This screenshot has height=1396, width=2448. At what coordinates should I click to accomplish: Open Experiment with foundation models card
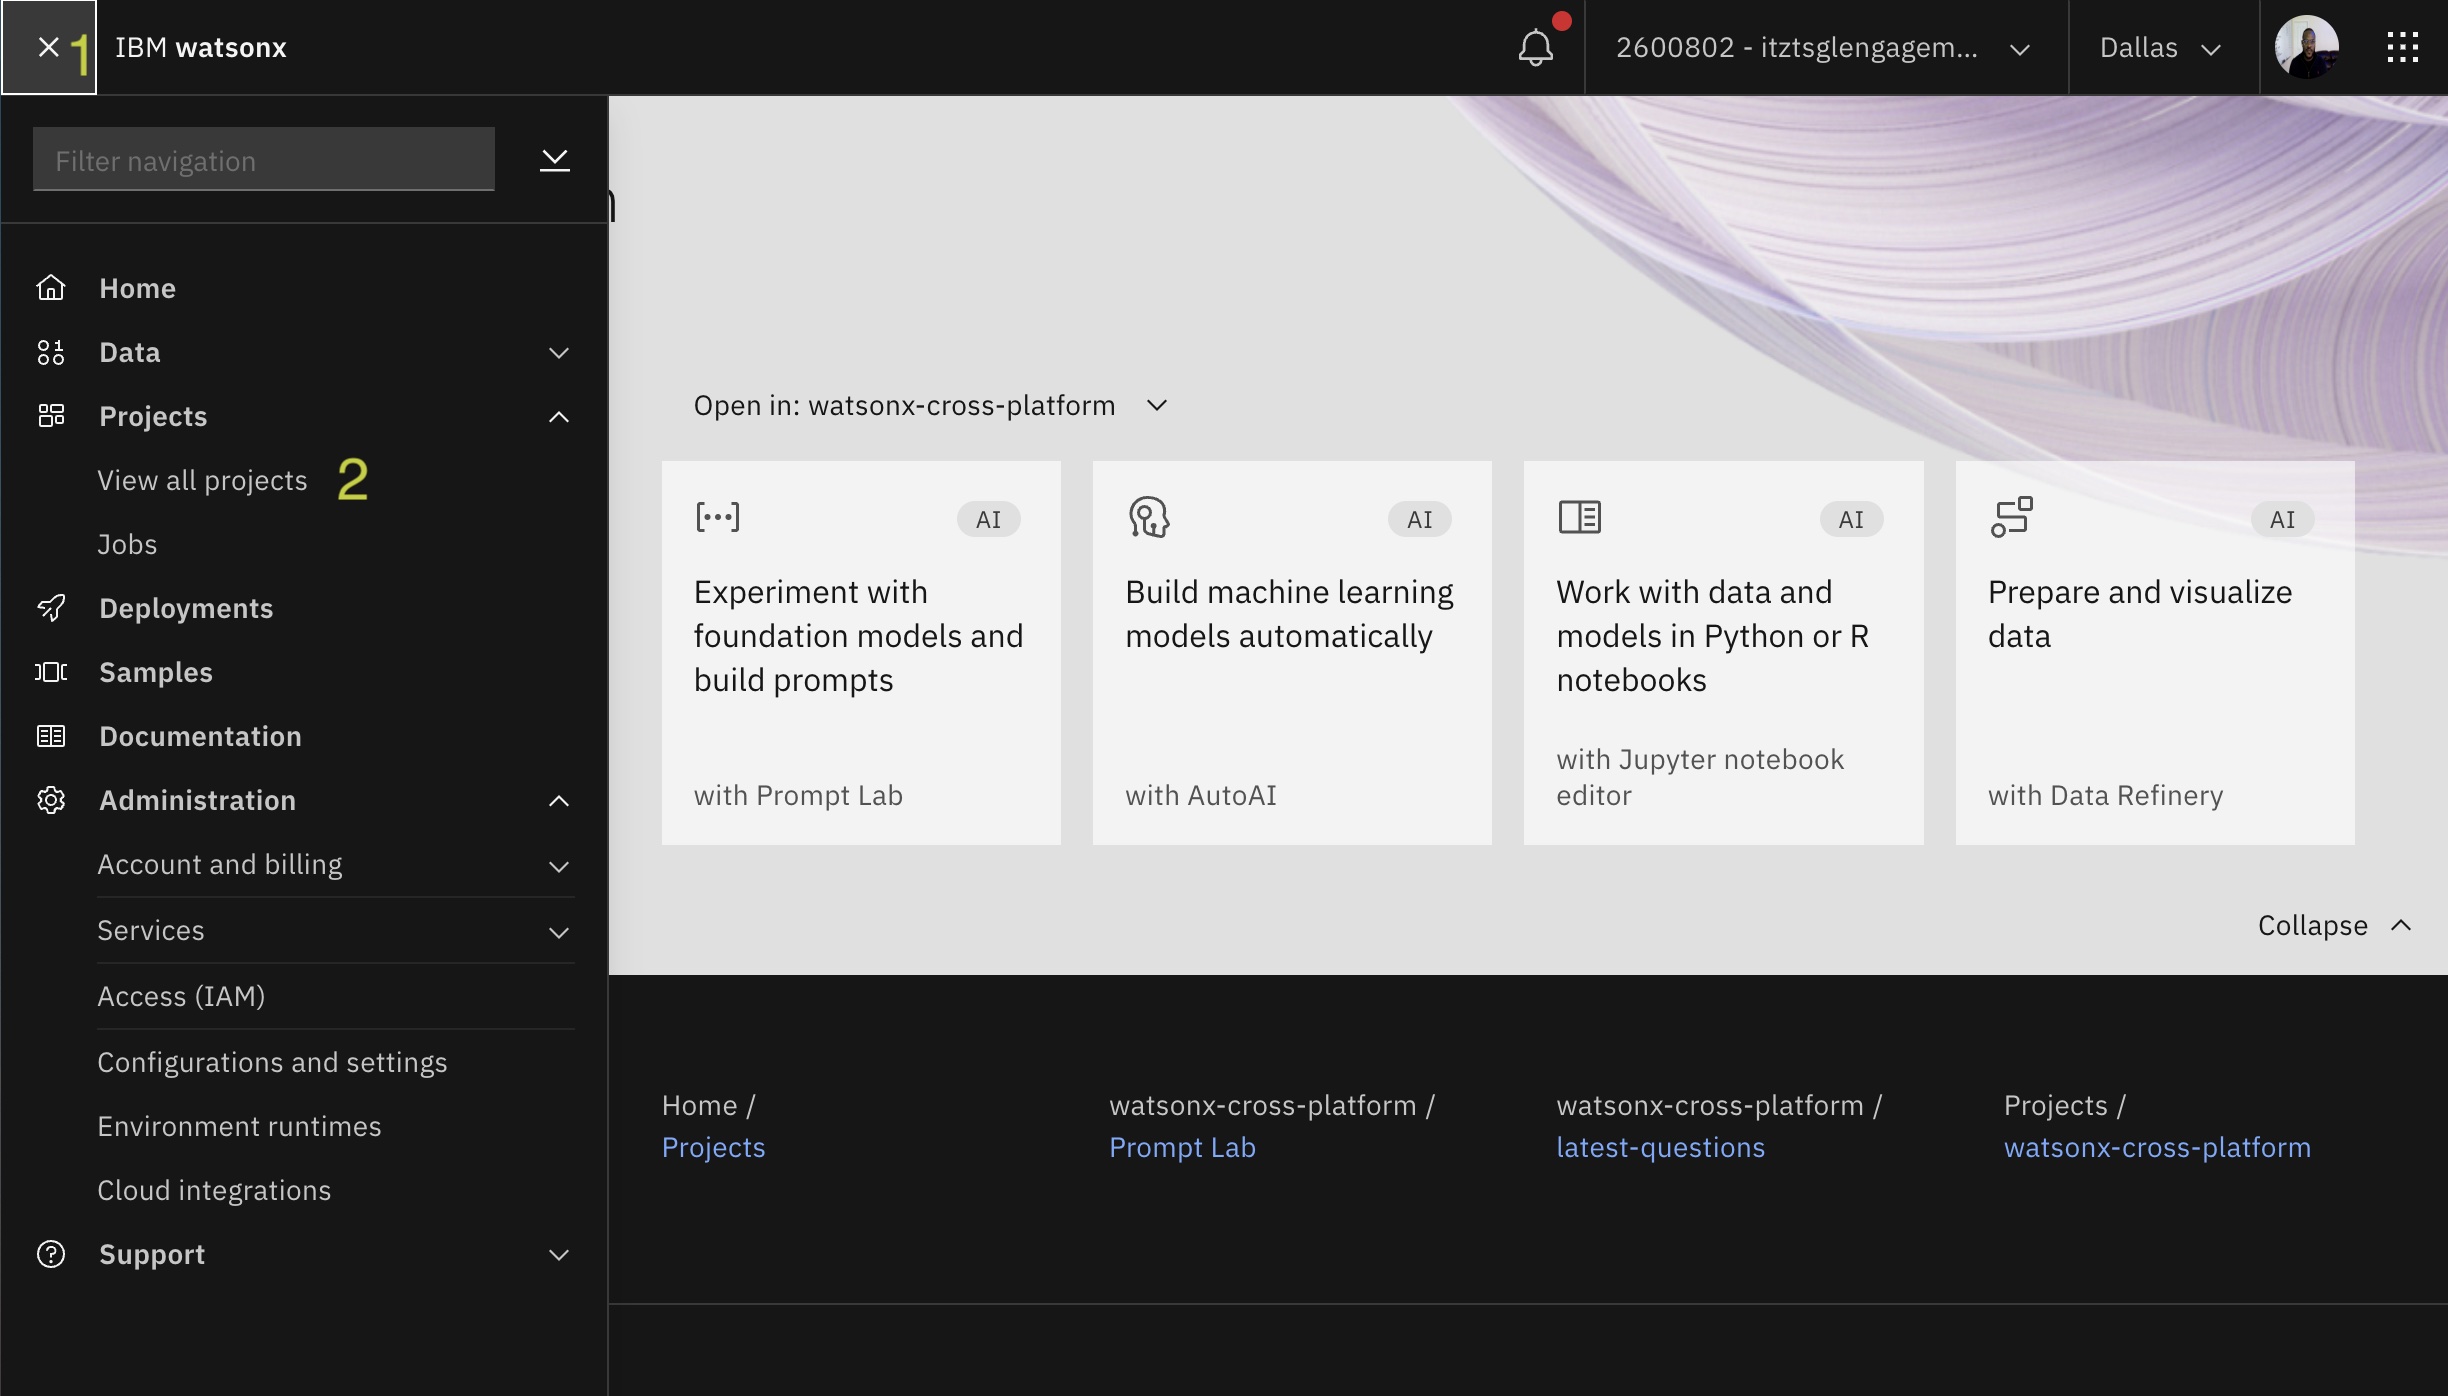pos(861,653)
